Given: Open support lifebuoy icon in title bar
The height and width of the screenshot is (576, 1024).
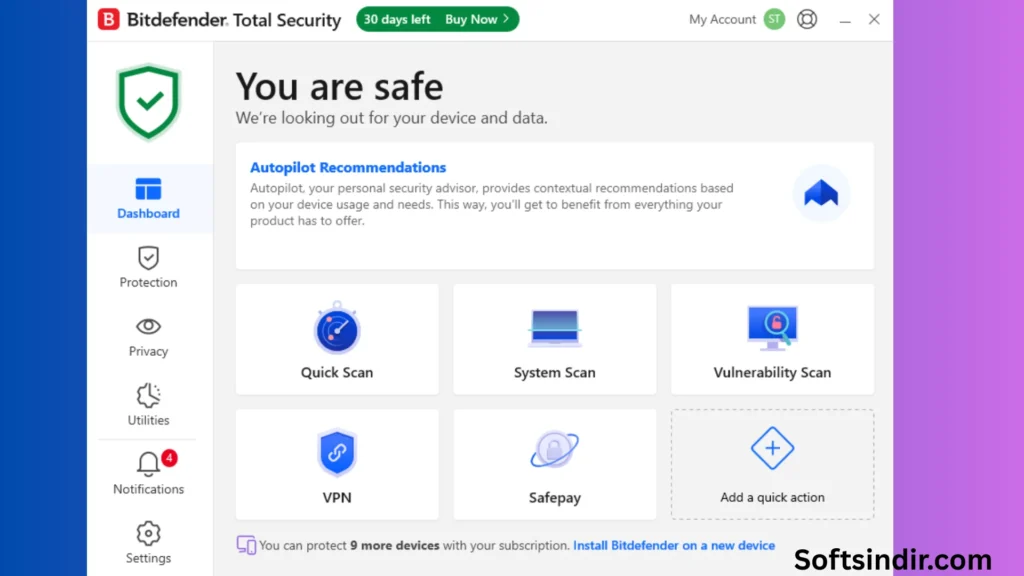Looking at the screenshot, I should [807, 19].
